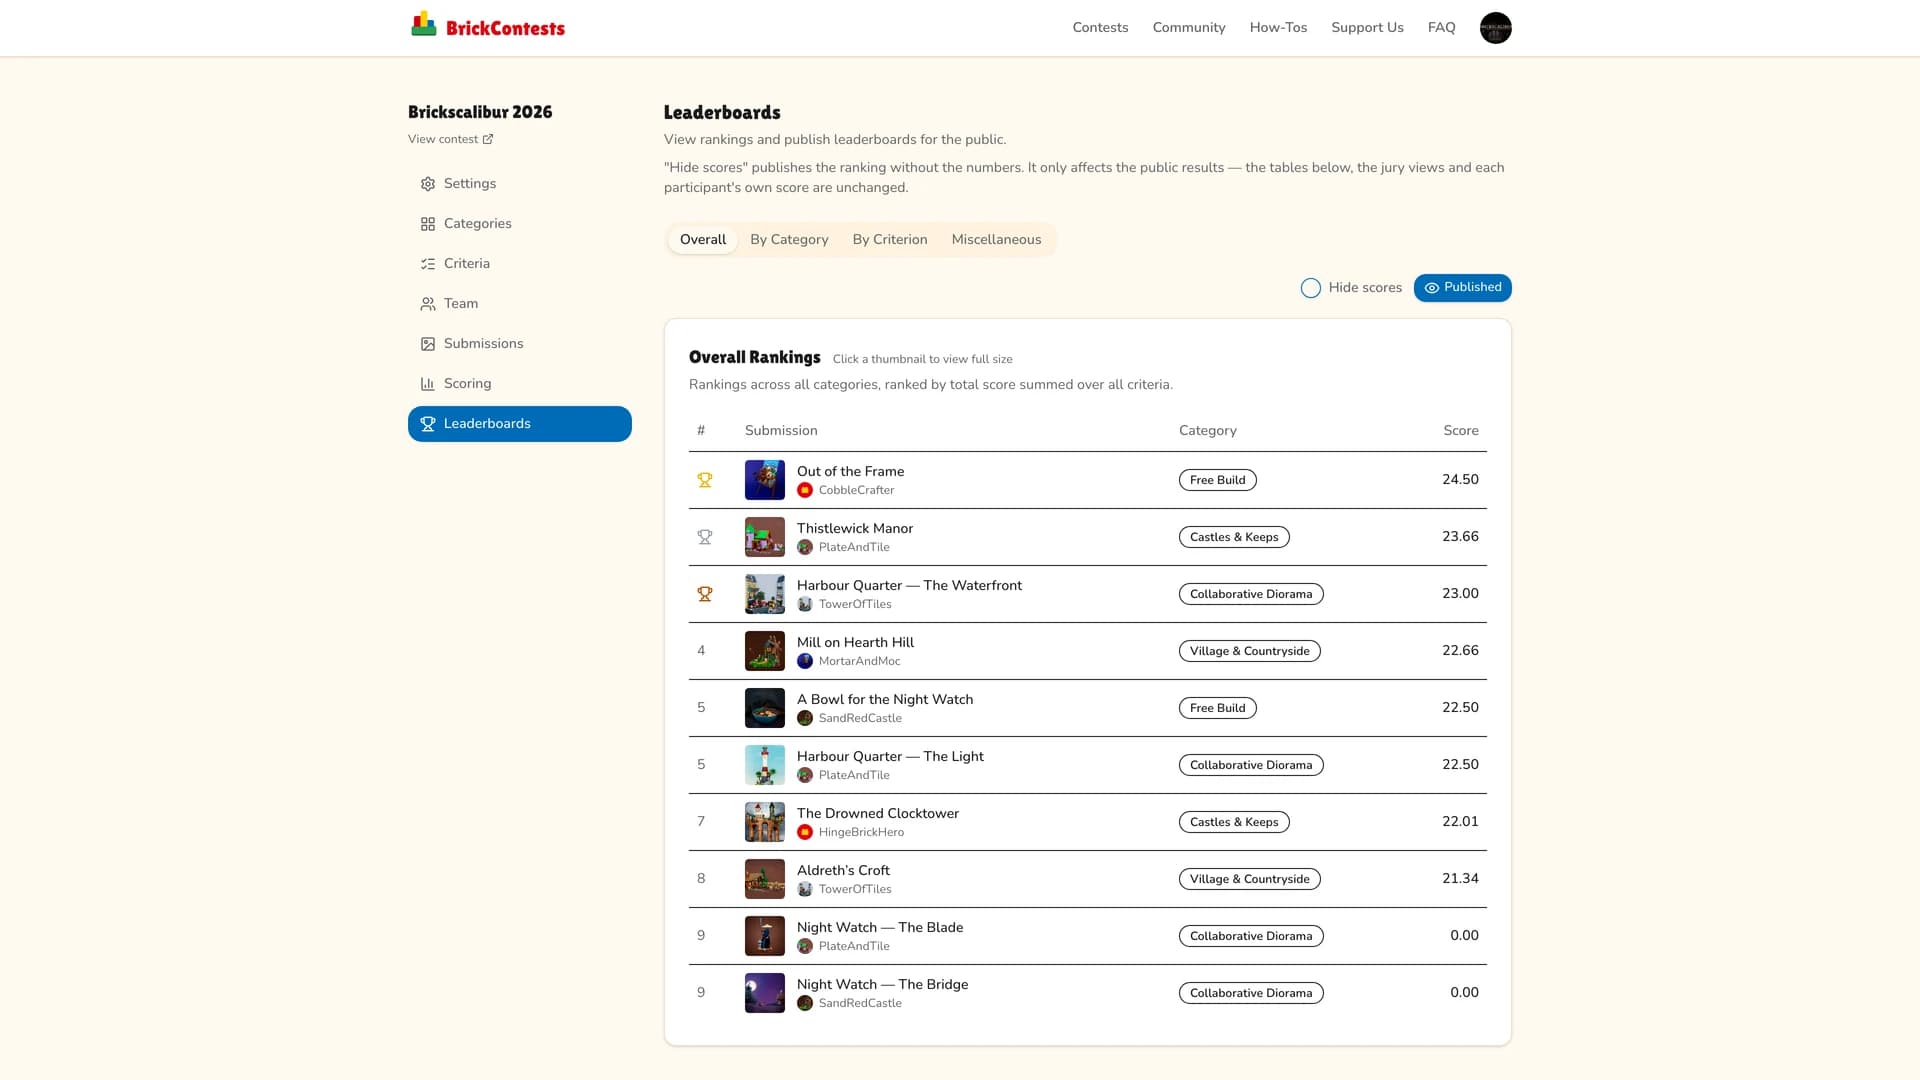Click HingeBrickHero's avatar icon

805,832
